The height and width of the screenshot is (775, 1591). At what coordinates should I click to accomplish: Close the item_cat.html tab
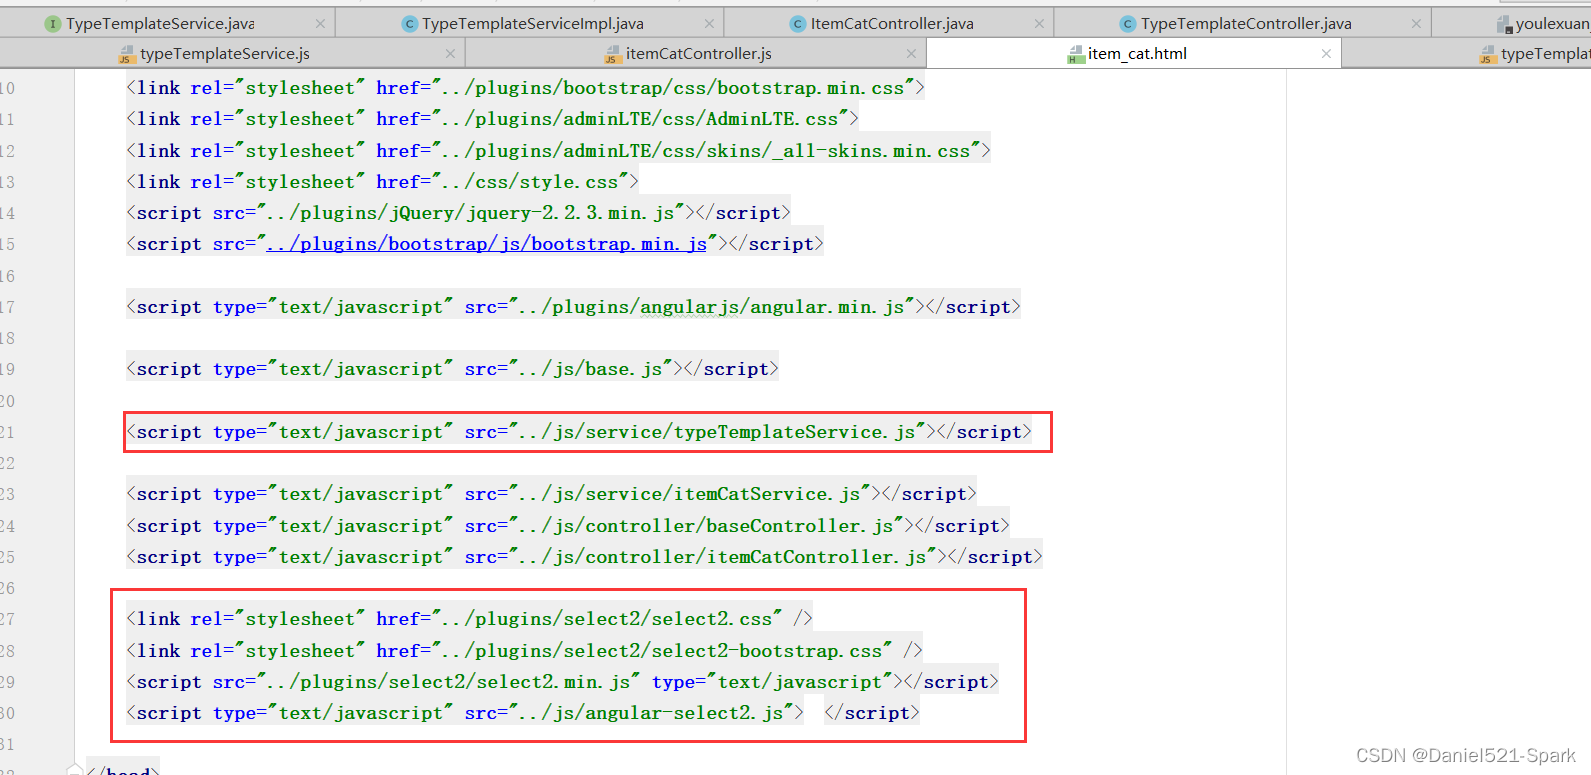pyautogui.click(x=1326, y=53)
